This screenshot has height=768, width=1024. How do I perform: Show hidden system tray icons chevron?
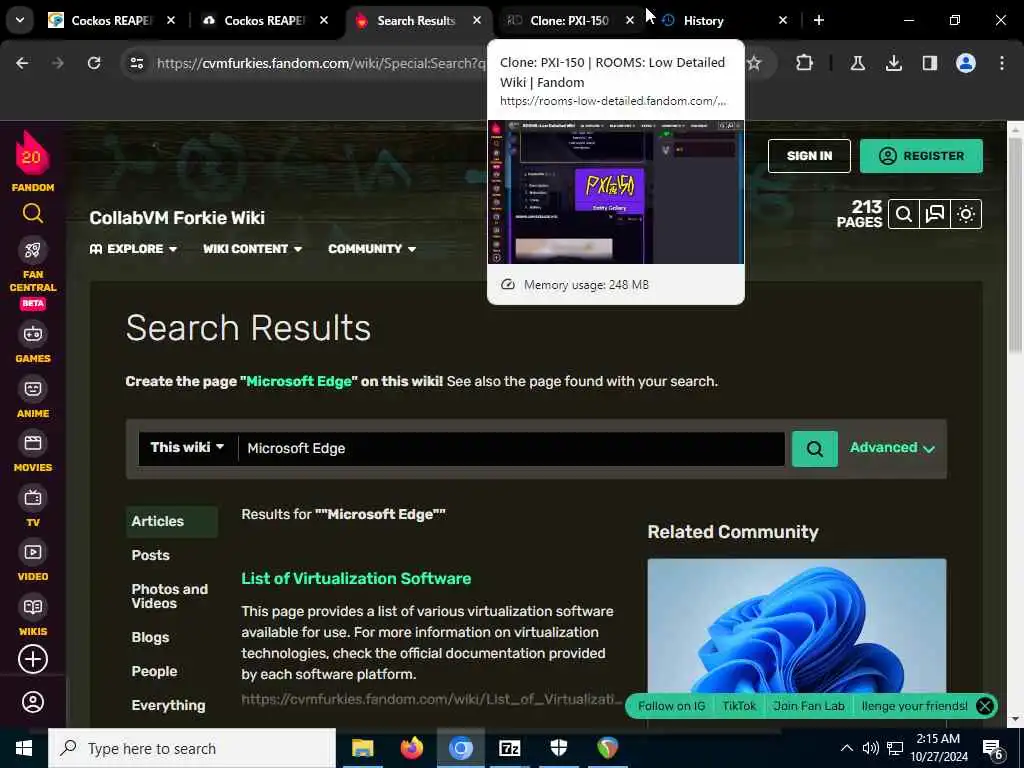pos(846,748)
